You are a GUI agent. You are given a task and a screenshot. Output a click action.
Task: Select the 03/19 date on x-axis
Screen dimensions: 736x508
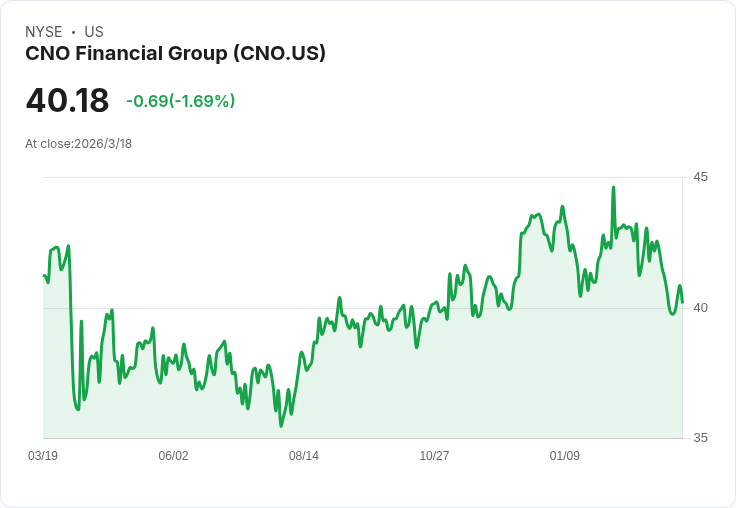click(43, 456)
